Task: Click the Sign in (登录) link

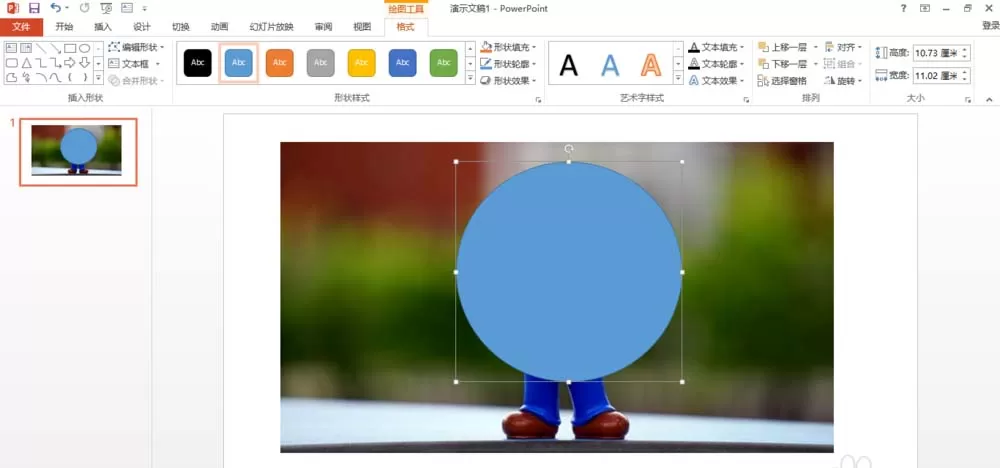Action: (990, 26)
